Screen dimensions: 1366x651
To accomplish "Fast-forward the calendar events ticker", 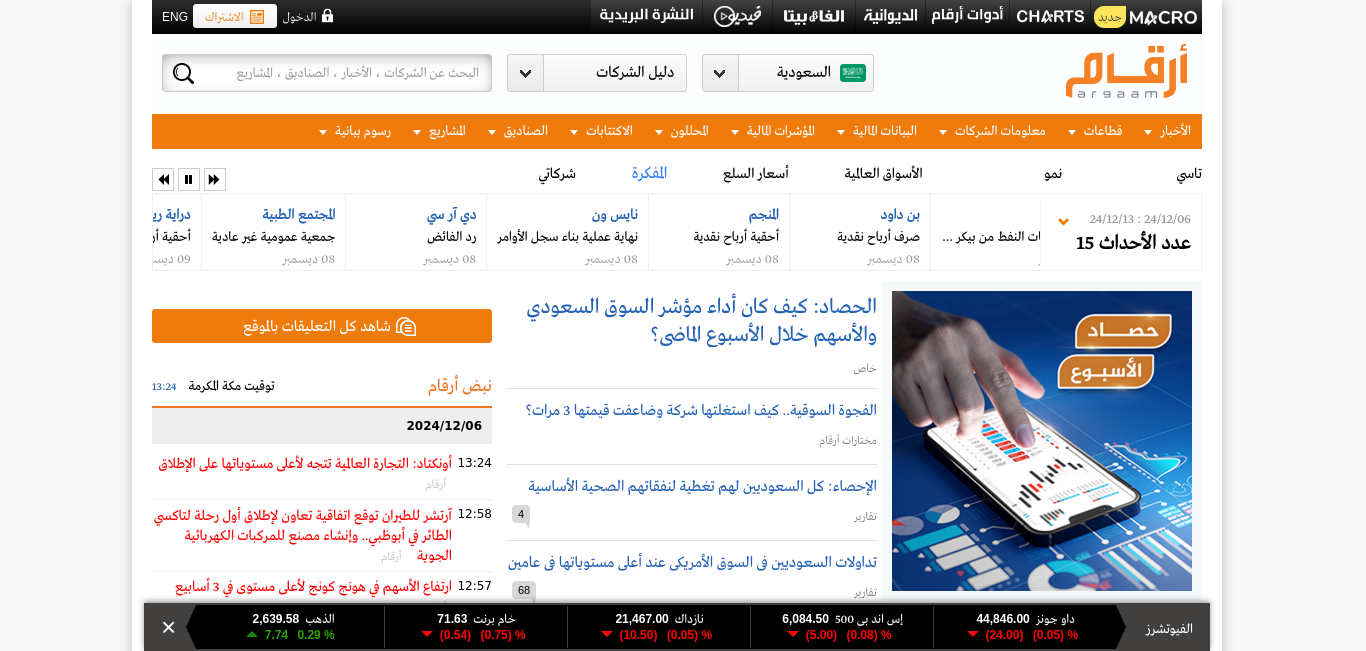I will [x=214, y=179].
